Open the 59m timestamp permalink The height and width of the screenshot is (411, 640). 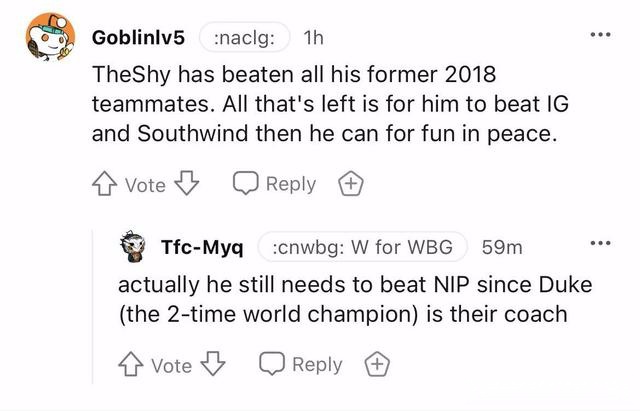[502, 246]
